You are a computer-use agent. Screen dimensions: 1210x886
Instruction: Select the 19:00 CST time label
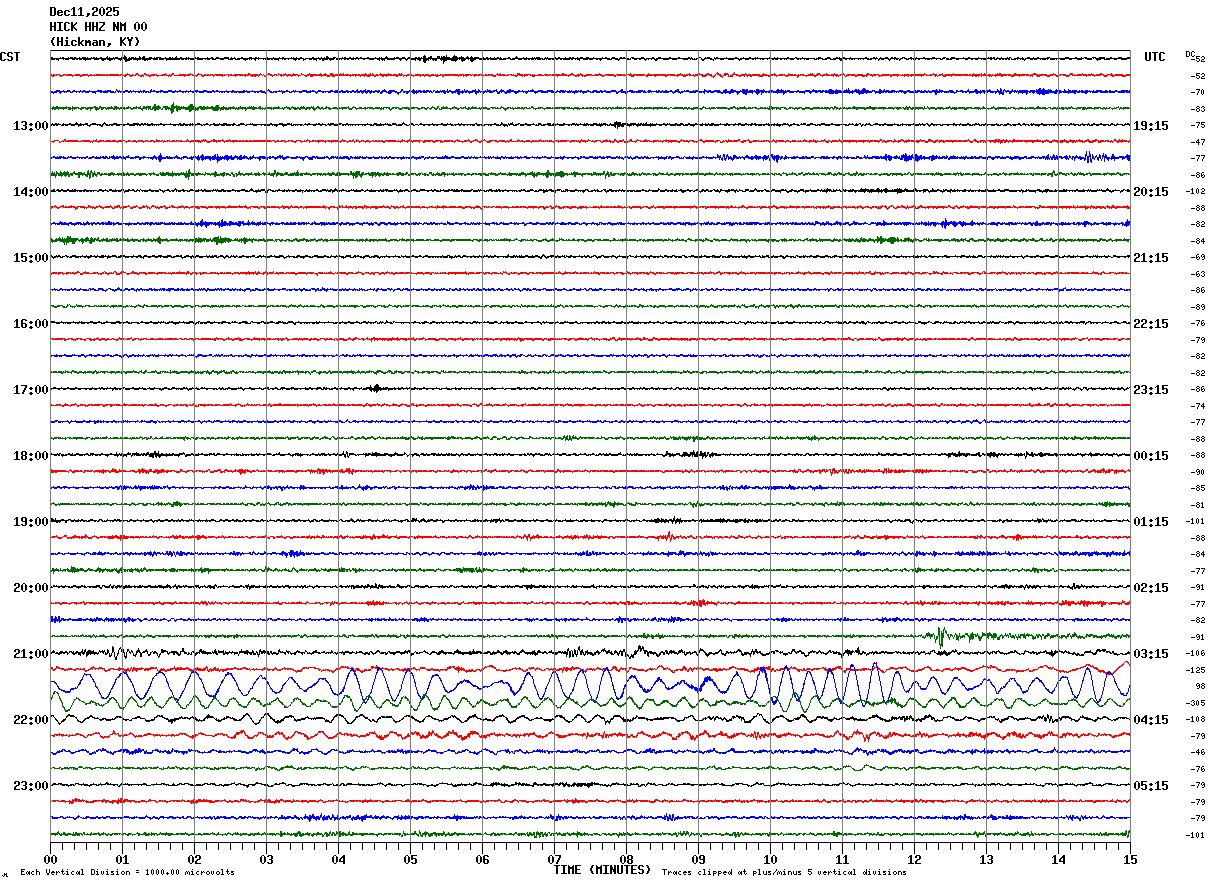tap(30, 522)
